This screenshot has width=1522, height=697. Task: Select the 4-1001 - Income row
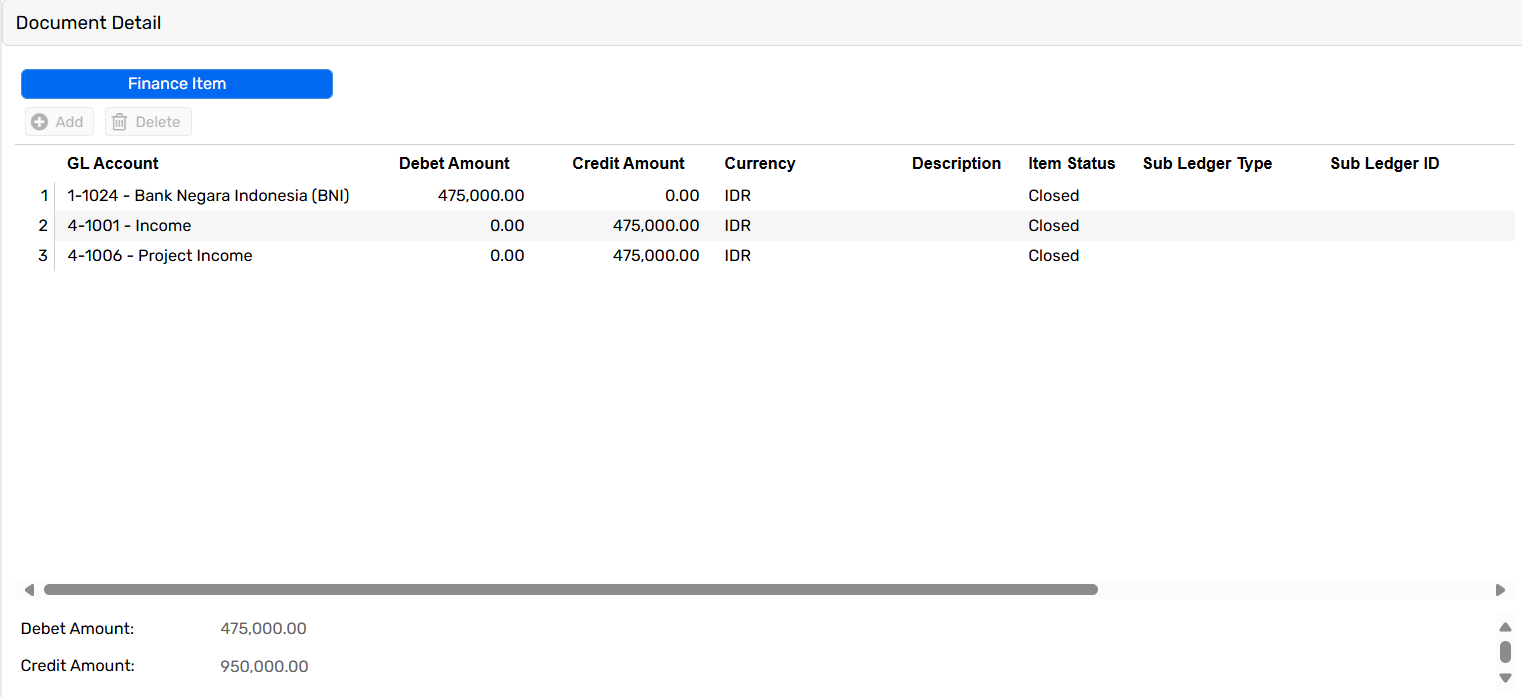click(129, 226)
